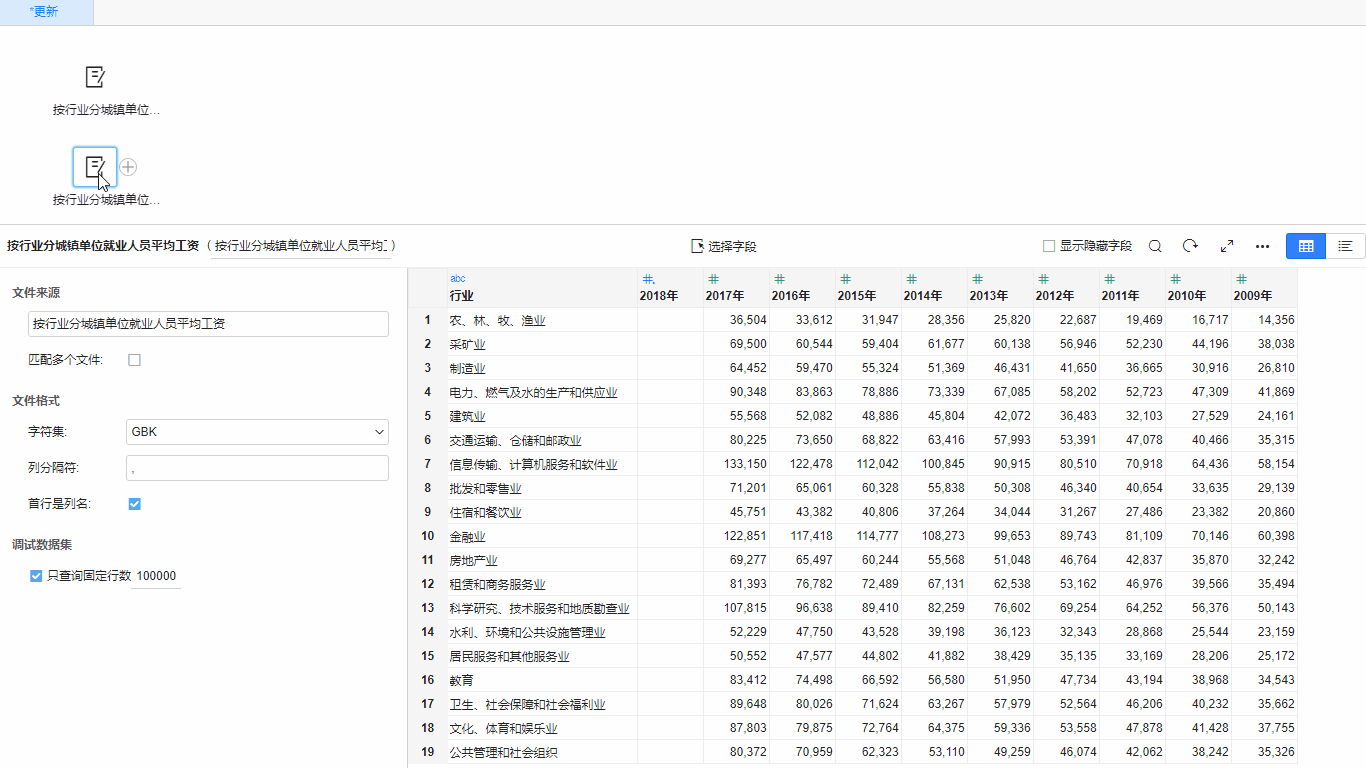Click the 列分隔符 input field
The height and width of the screenshot is (768, 1366).
click(257, 468)
